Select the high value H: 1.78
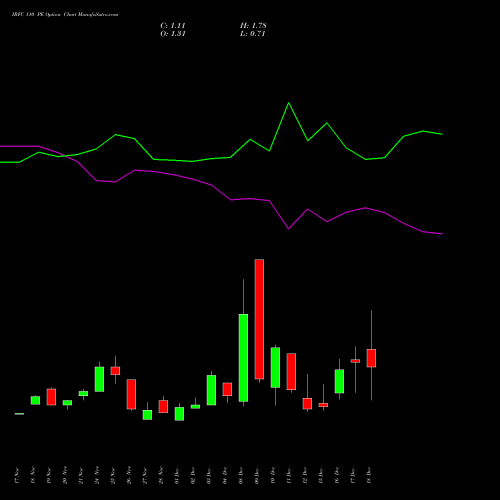Image resolution: width=500 pixels, height=500 pixels. tap(253, 26)
